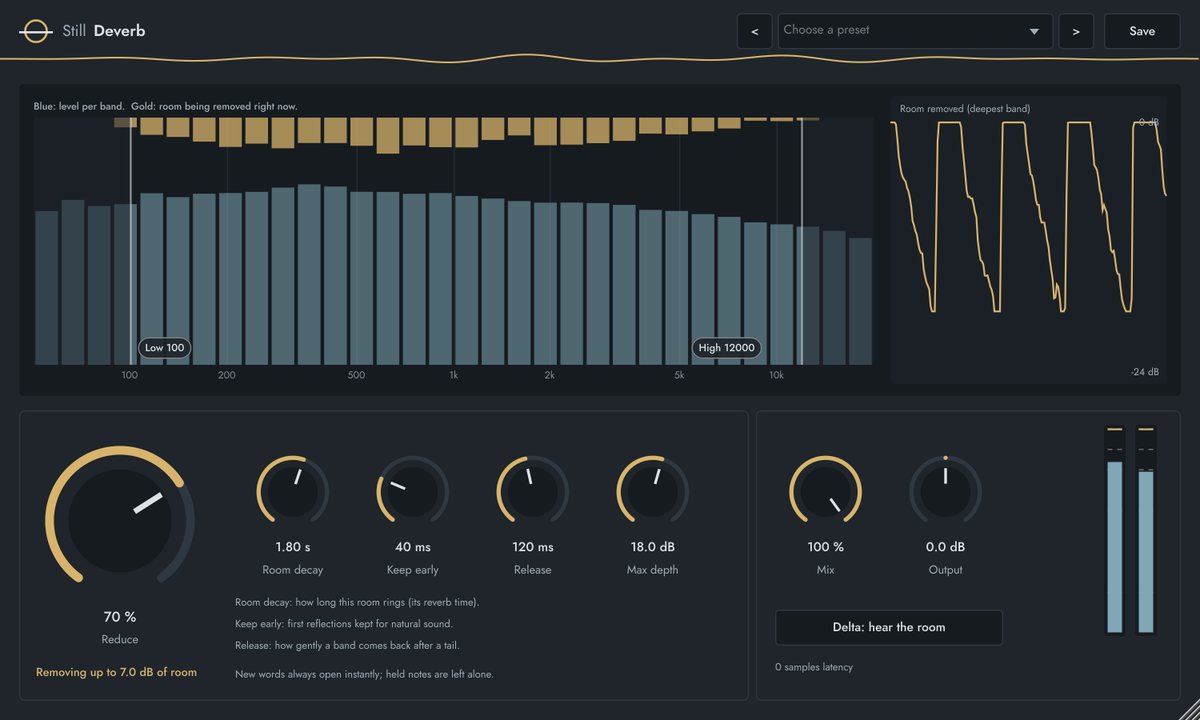This screenshot has width=1200, height=720.
Task: Click the -24 dB graph label
Action: [1146, 372]
